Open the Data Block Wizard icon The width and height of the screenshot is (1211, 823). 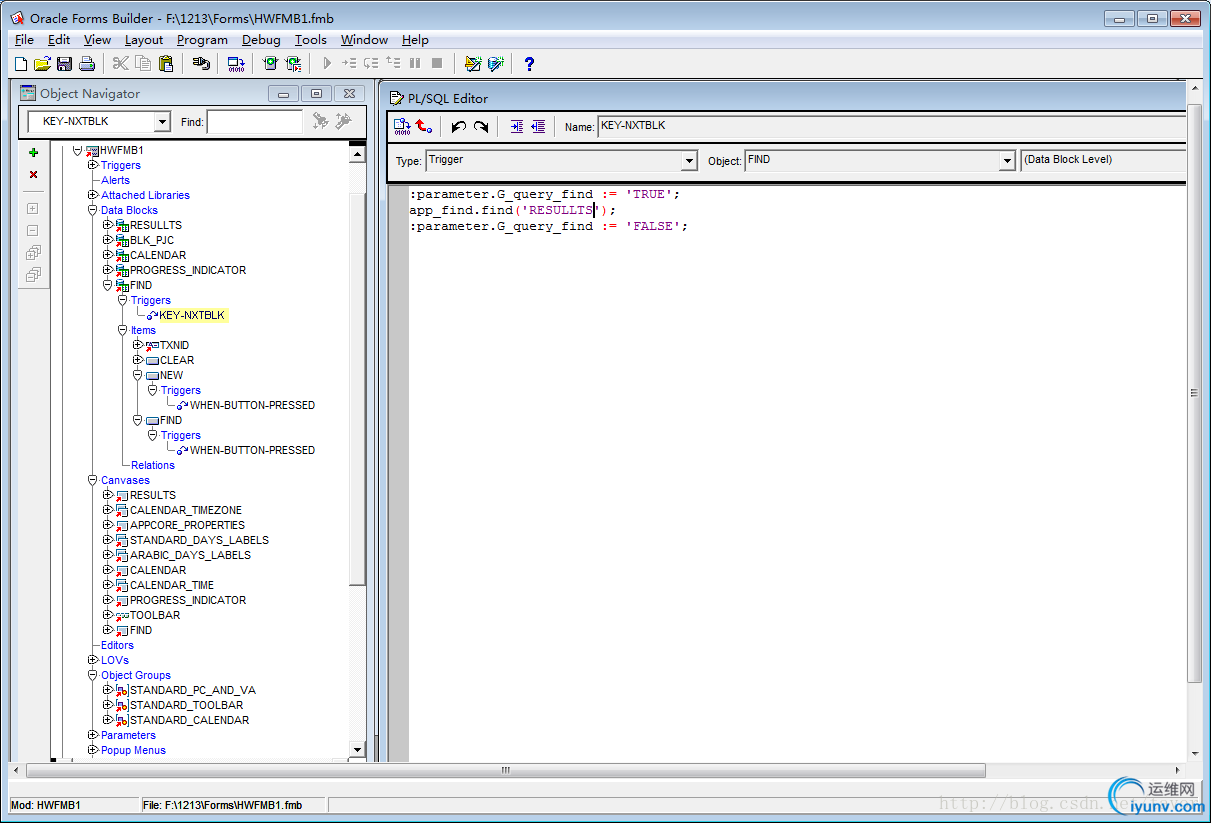coord(473,64)
